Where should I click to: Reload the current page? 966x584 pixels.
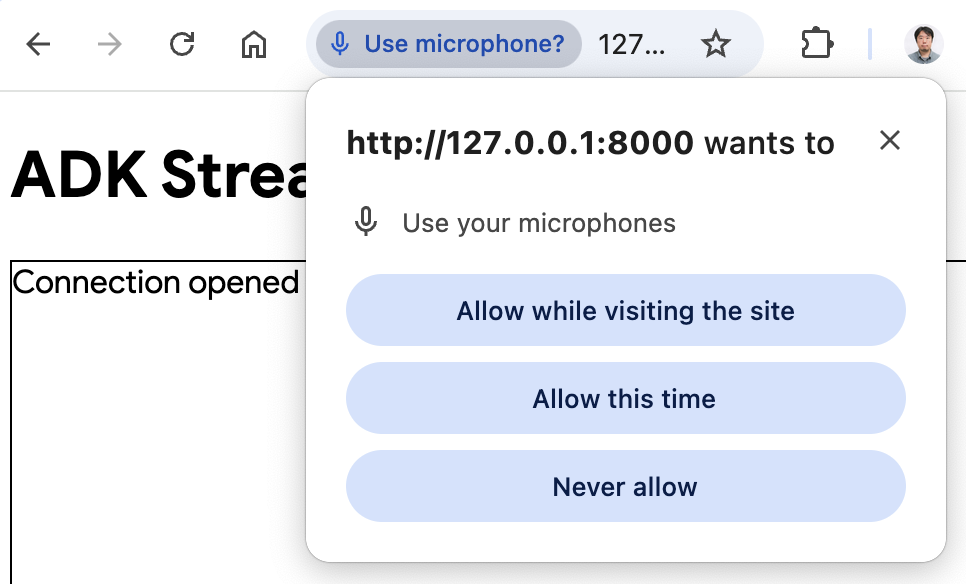point(181,44)
